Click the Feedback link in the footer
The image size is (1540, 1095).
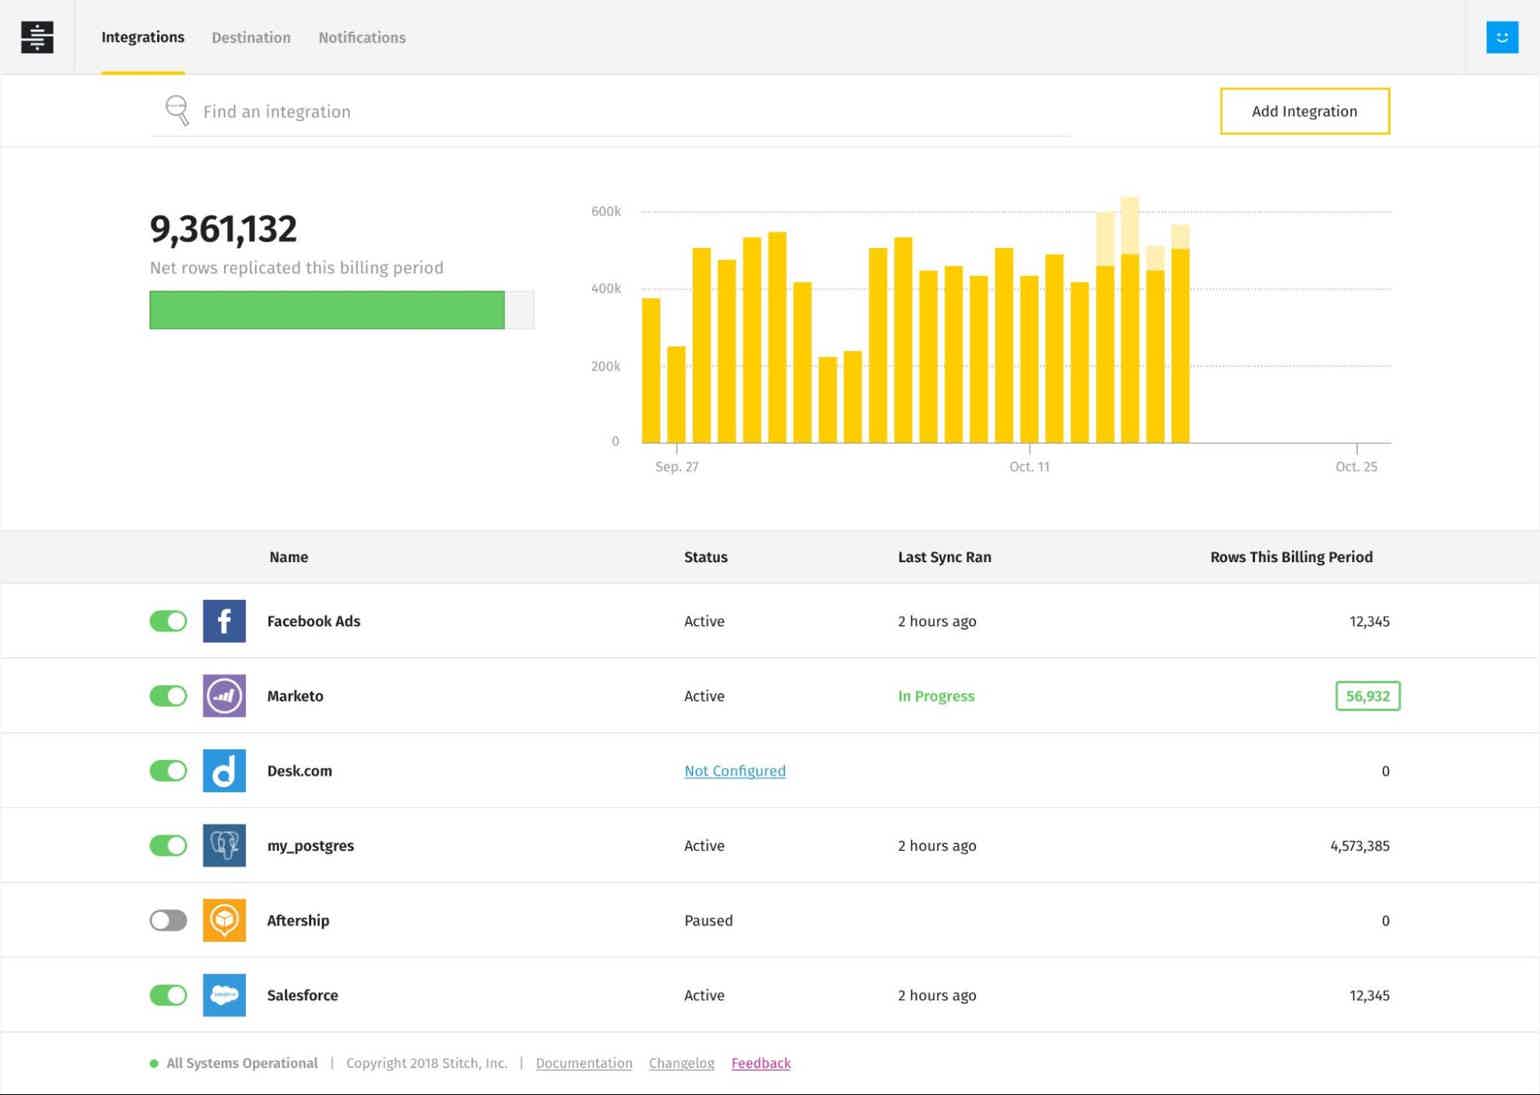coord(761,1063)
